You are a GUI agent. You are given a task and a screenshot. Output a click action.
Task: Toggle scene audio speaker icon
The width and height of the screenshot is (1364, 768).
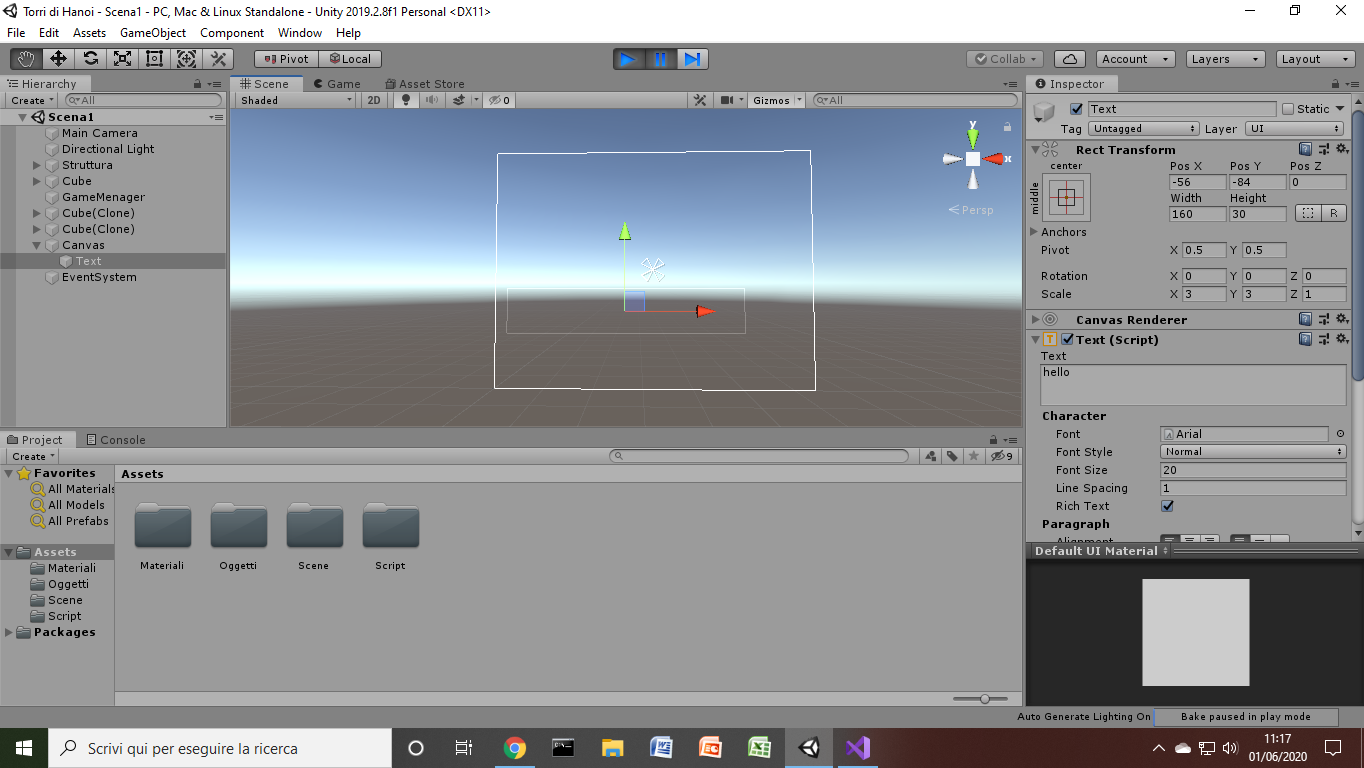click(431, 100)
